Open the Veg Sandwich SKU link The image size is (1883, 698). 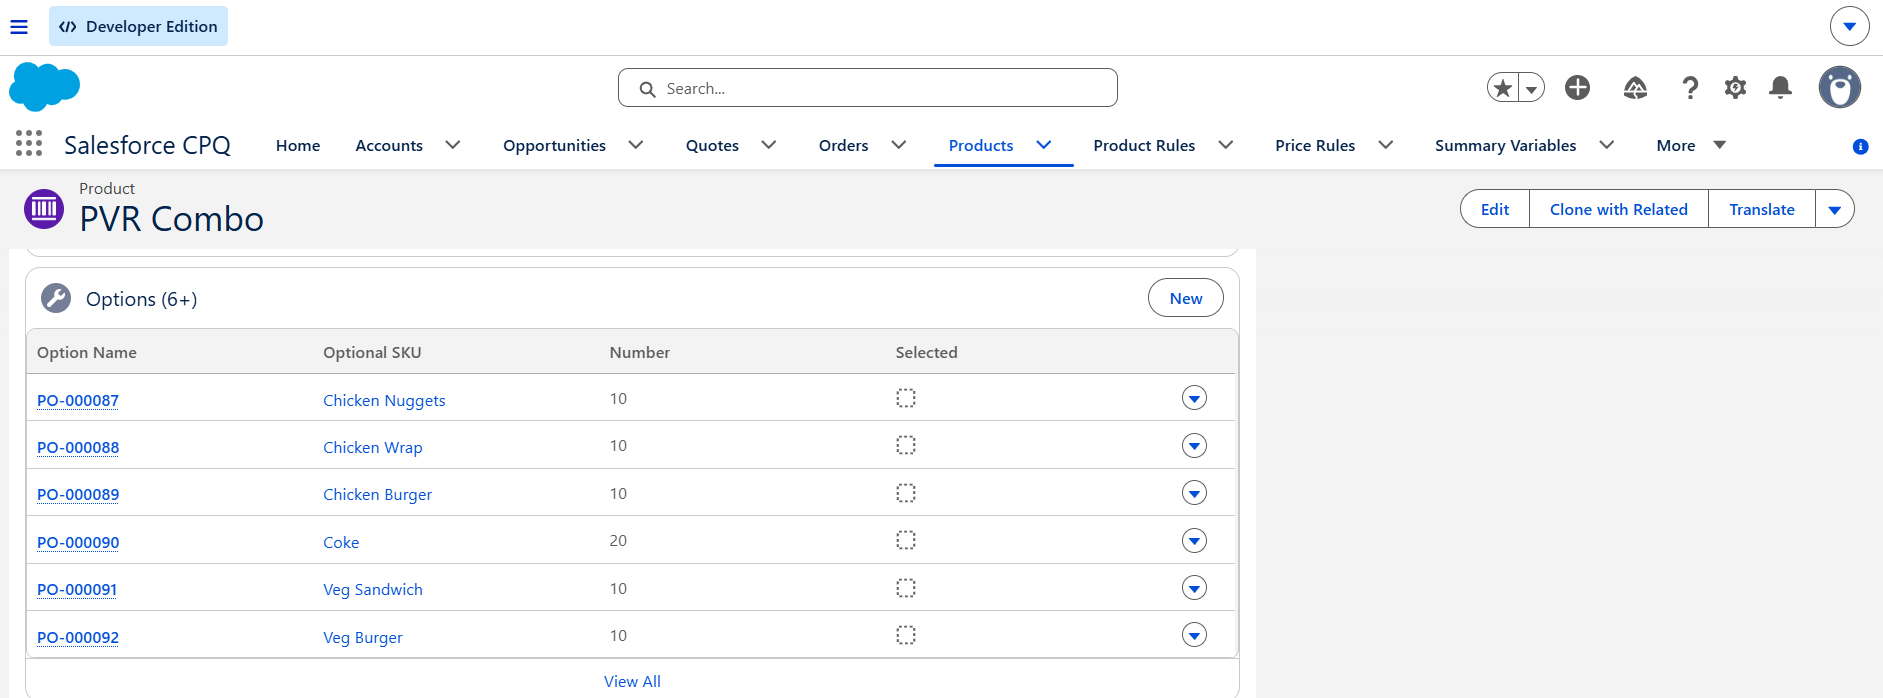point(373,589)
